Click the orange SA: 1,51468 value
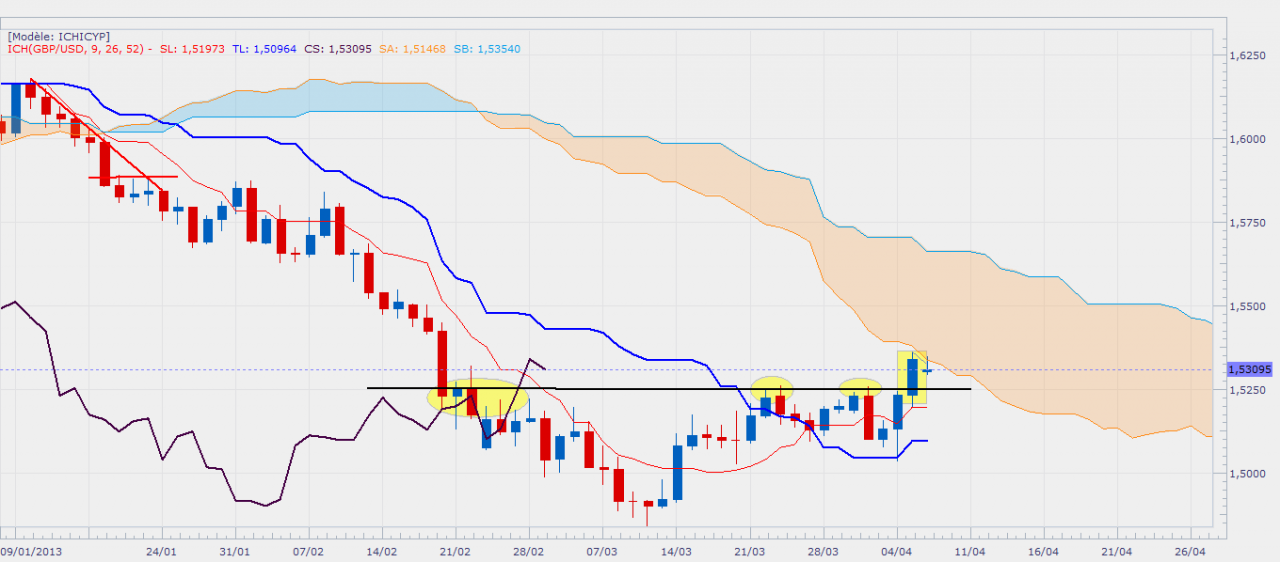Image resolution: width=1280 pixels, height=562 pixels. [412, 49]
